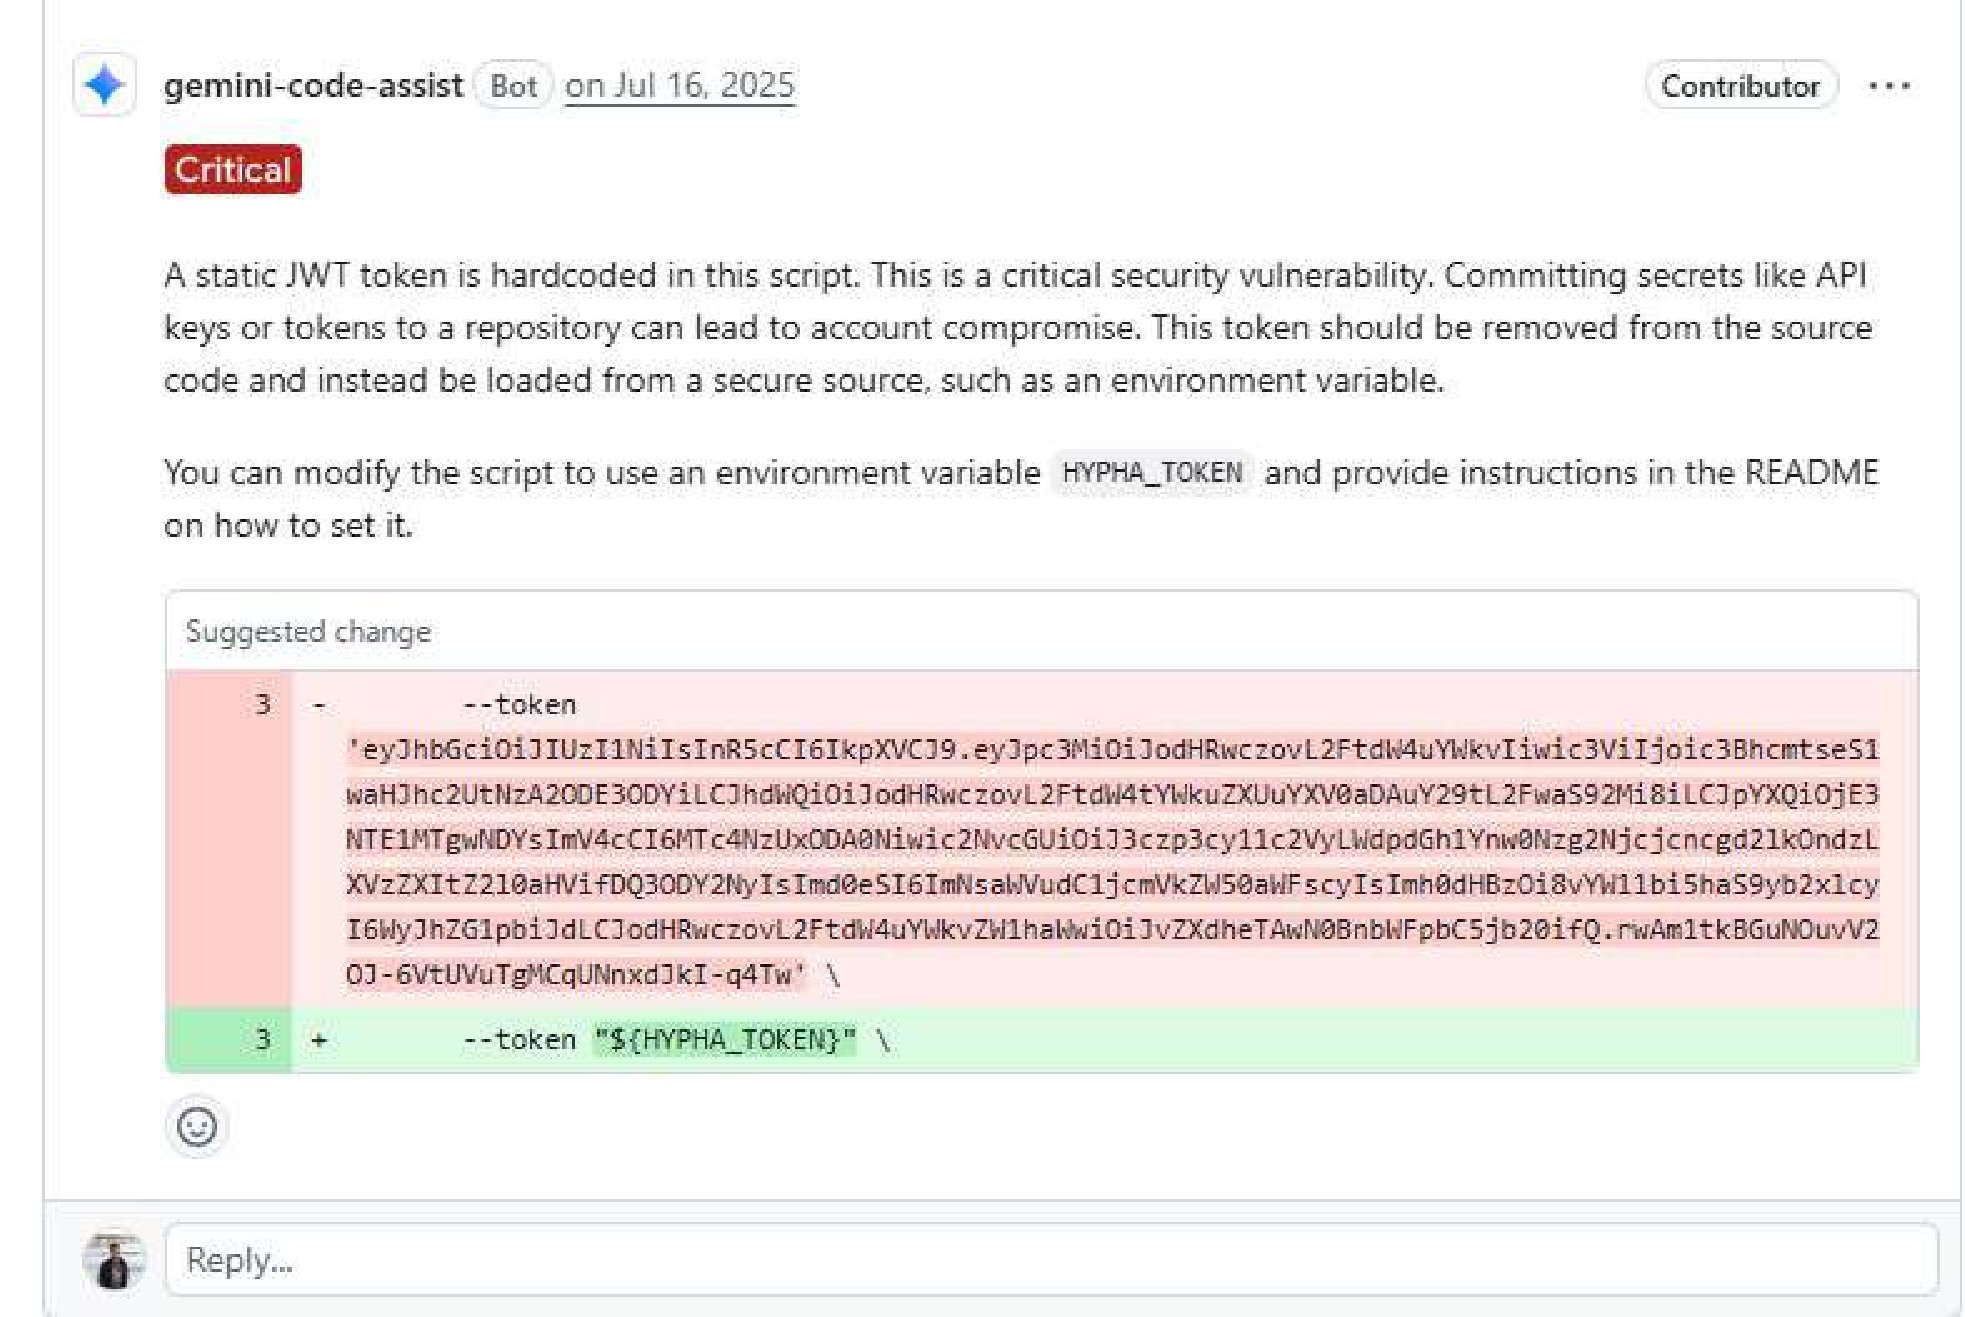This screenshot has height=1317, width=1965.
Task: Click the red Critical severity badge
Action: point(233,169)
